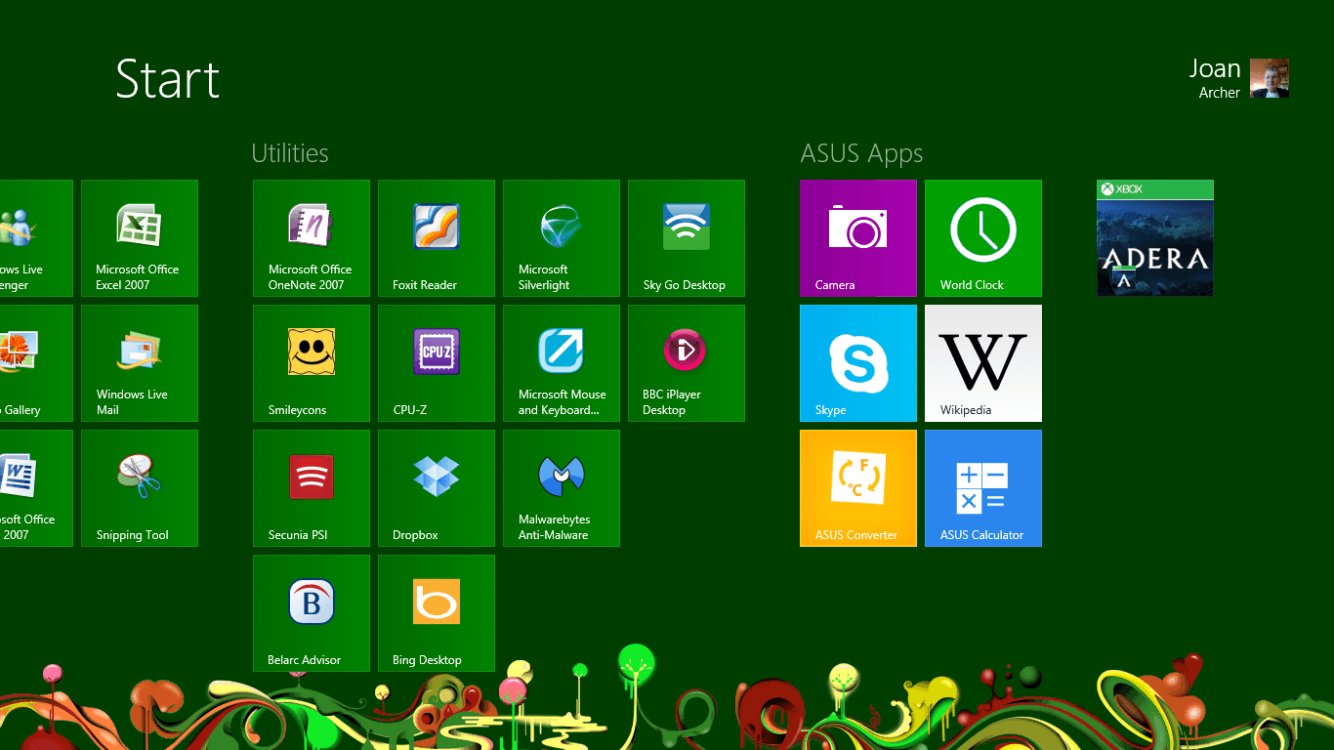Click the Joan Archer account picture
The width and height of the screenshot is (1334, 750).
[1269, 79]
